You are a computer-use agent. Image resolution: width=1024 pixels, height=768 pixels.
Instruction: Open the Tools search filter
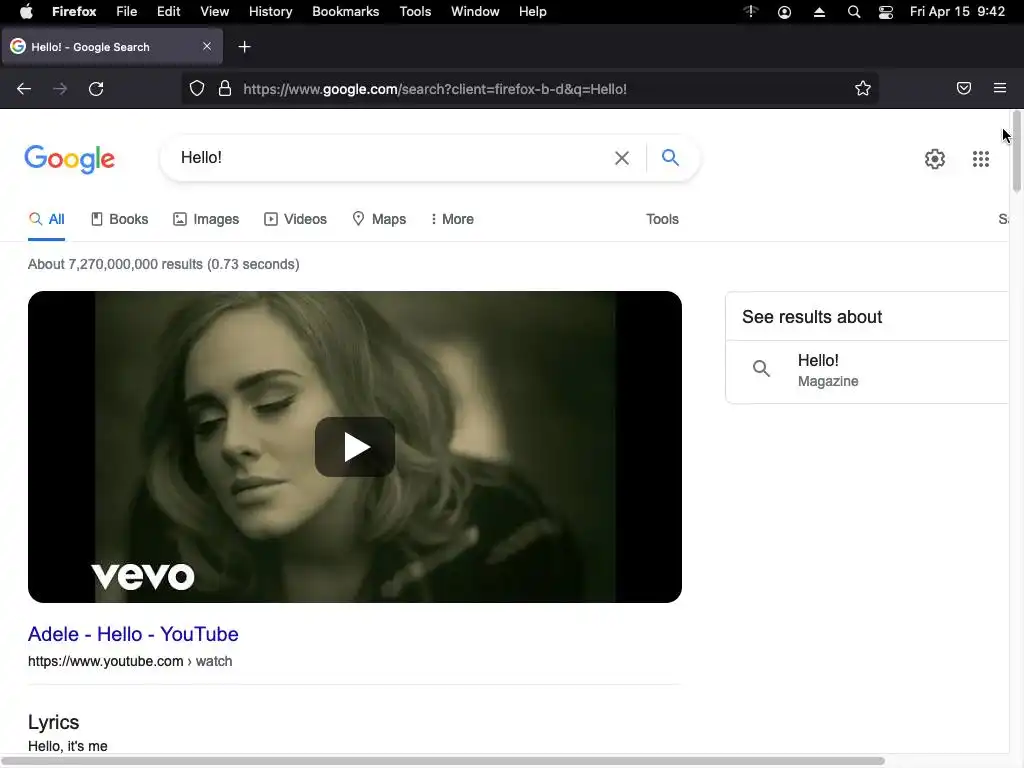pyautogui.click(x=662, y=219)
